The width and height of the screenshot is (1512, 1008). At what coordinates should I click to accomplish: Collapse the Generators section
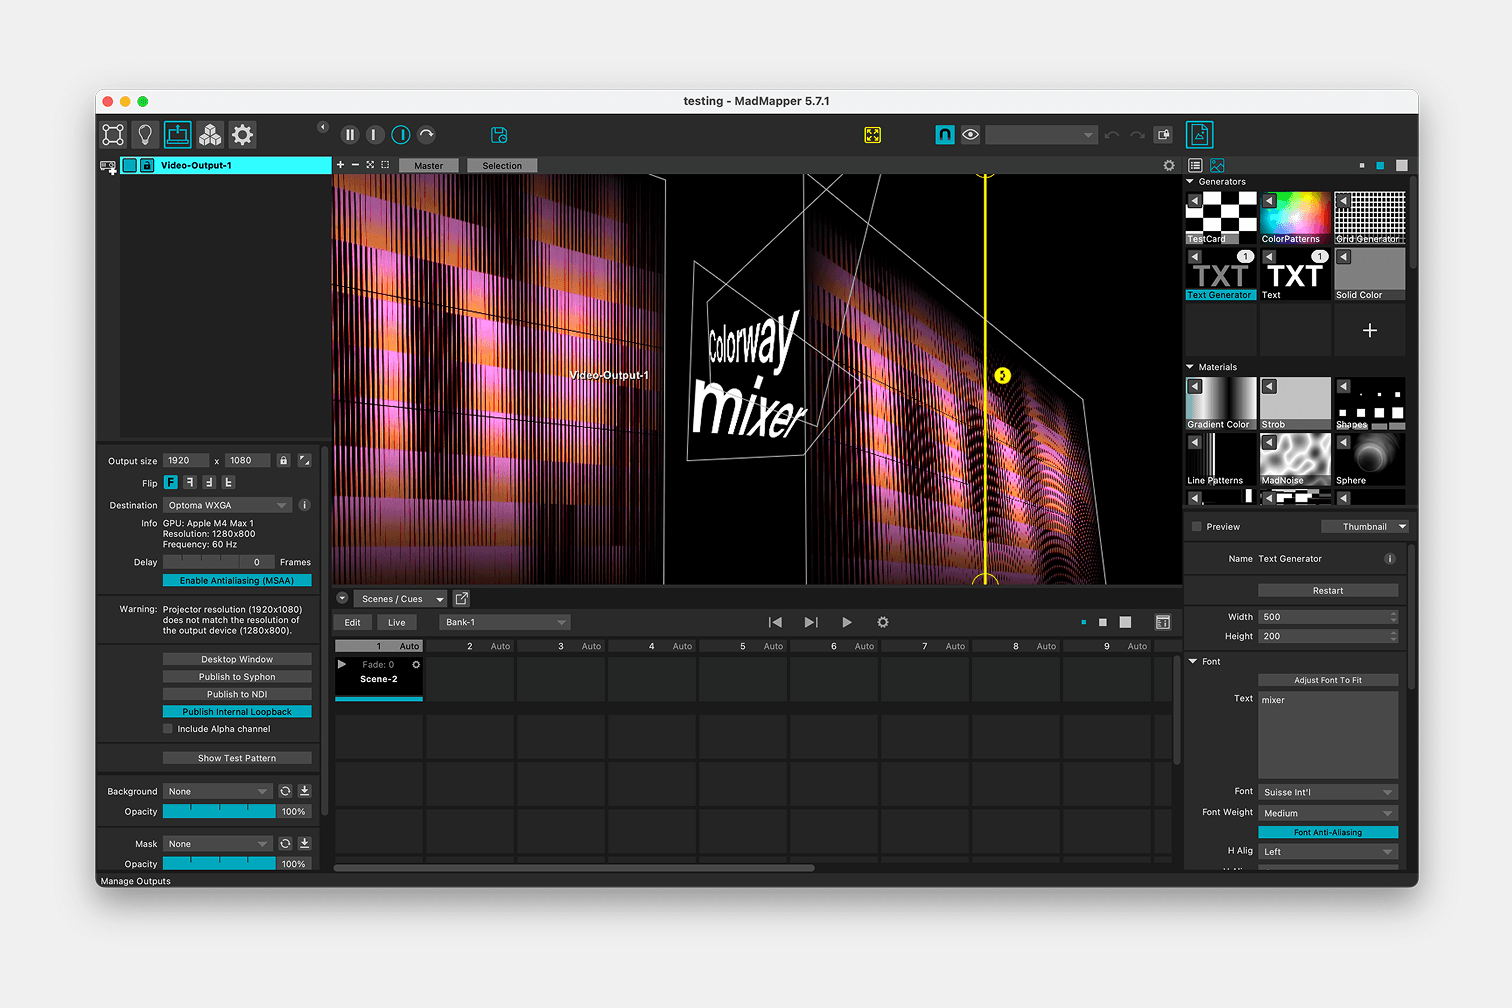1190,182
